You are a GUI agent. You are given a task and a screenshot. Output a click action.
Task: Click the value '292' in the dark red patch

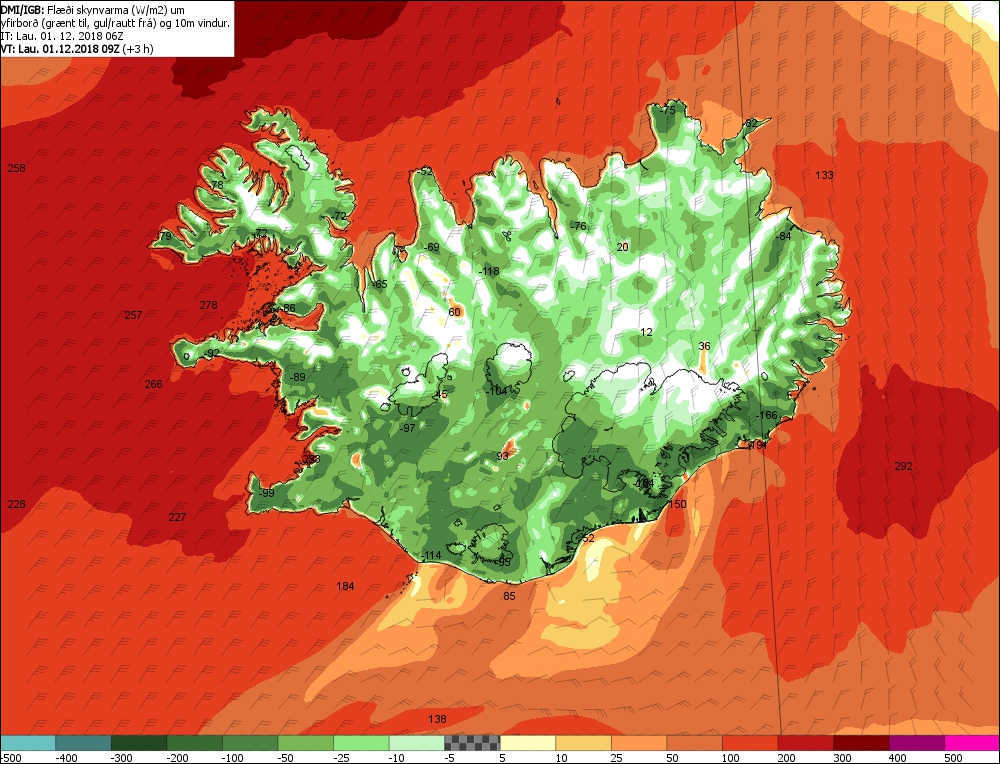(x=903, y=466)
